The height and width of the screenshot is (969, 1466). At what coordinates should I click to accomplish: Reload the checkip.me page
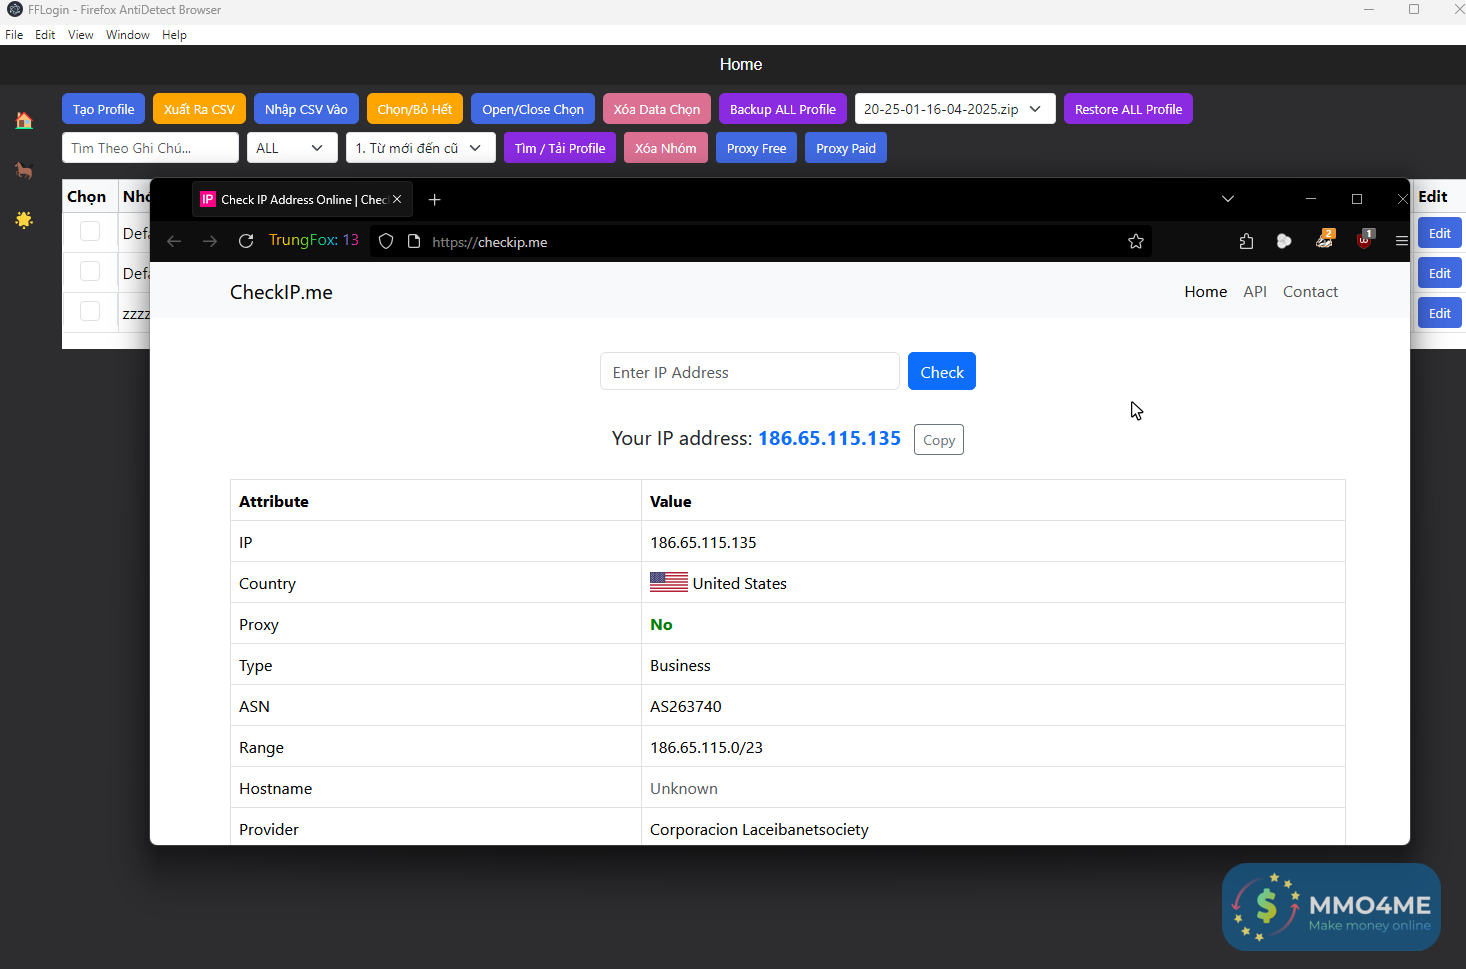(246, 241)
